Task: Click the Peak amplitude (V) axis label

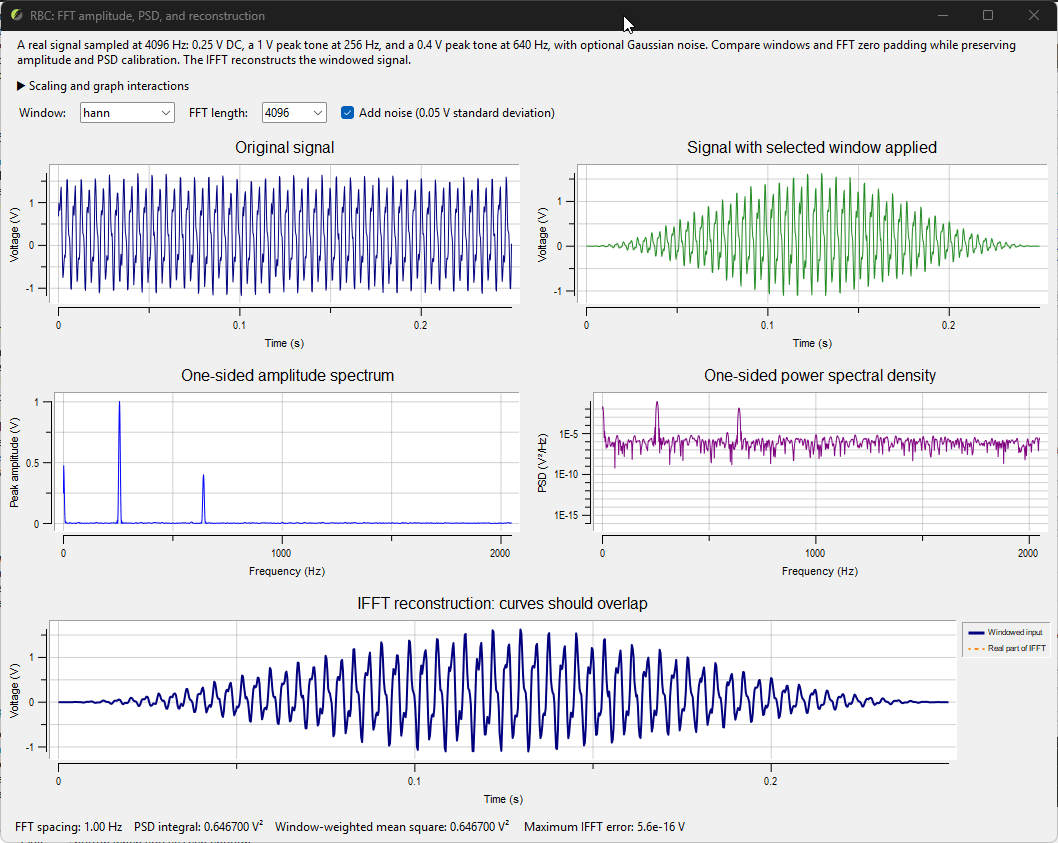Action: pos(14,462)
